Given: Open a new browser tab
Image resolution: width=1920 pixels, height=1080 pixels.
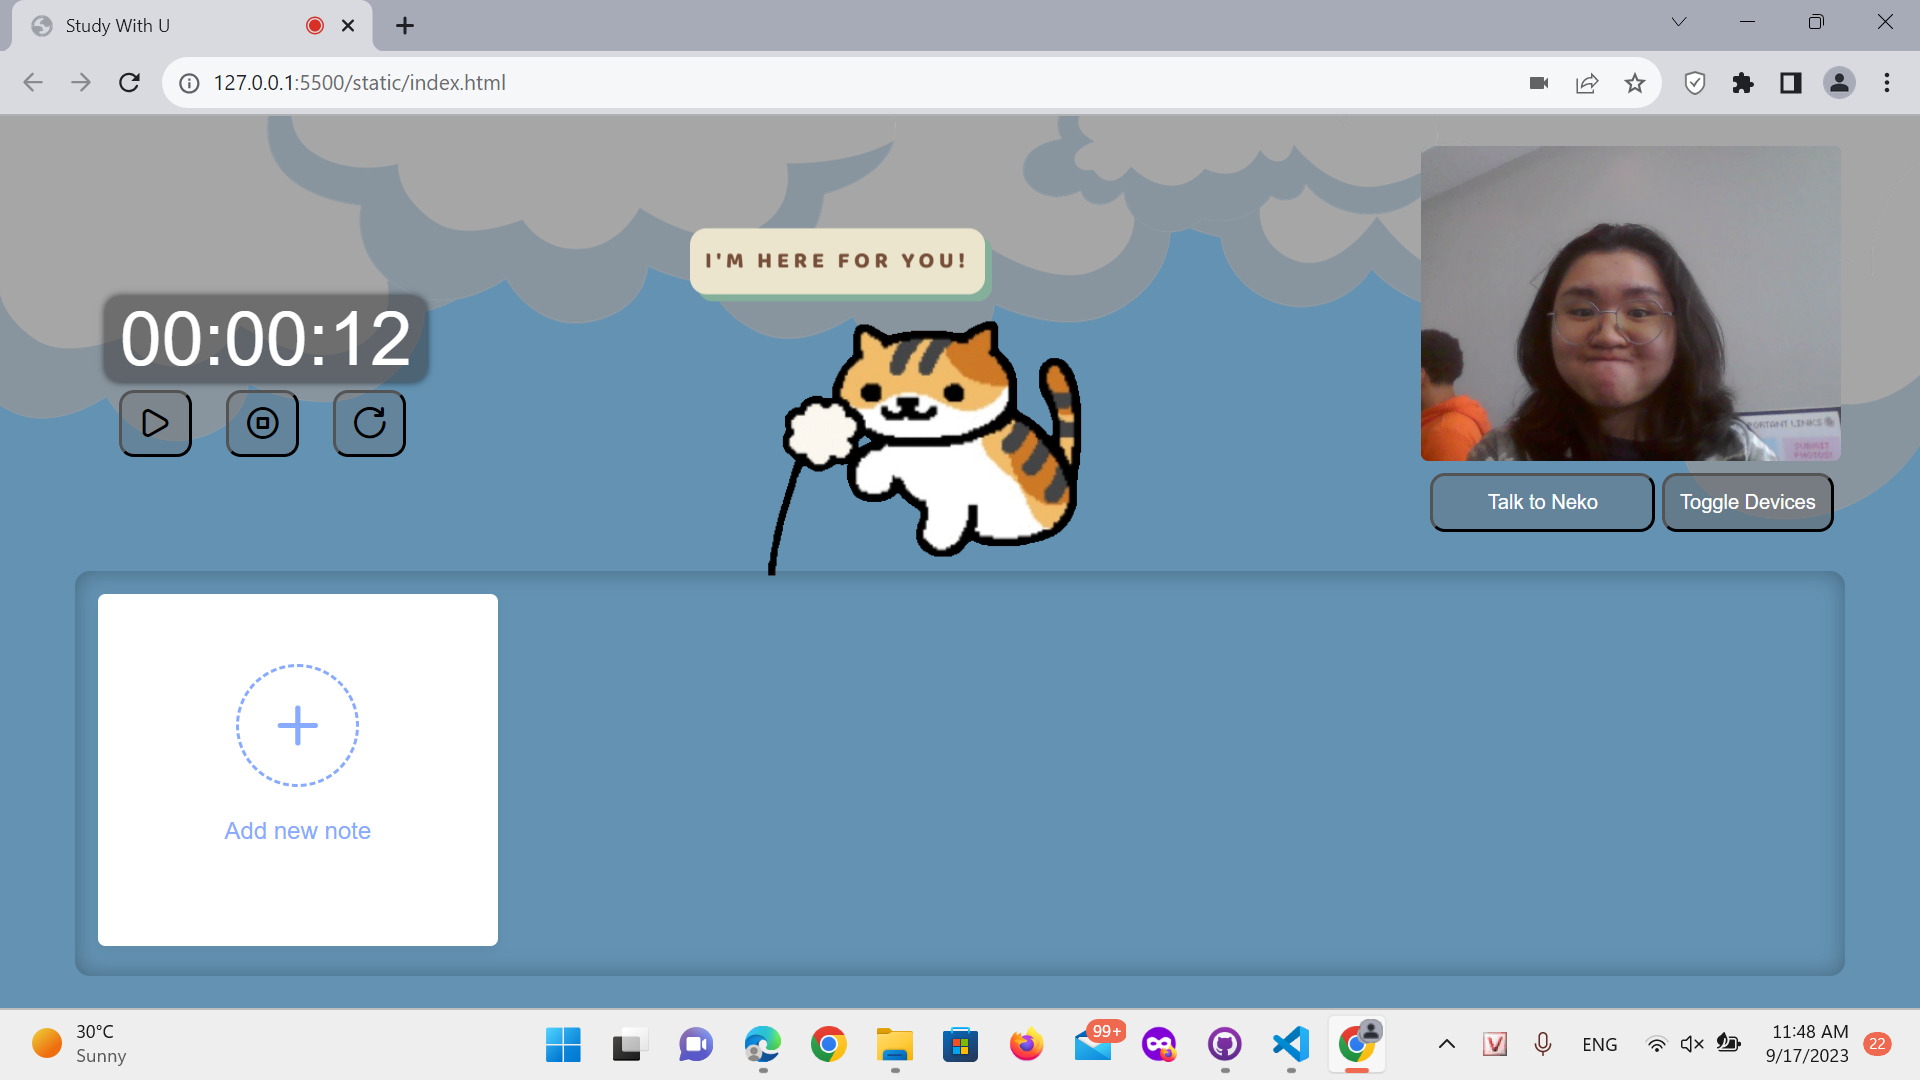Looking at the screenshot, I should point(404,26).
